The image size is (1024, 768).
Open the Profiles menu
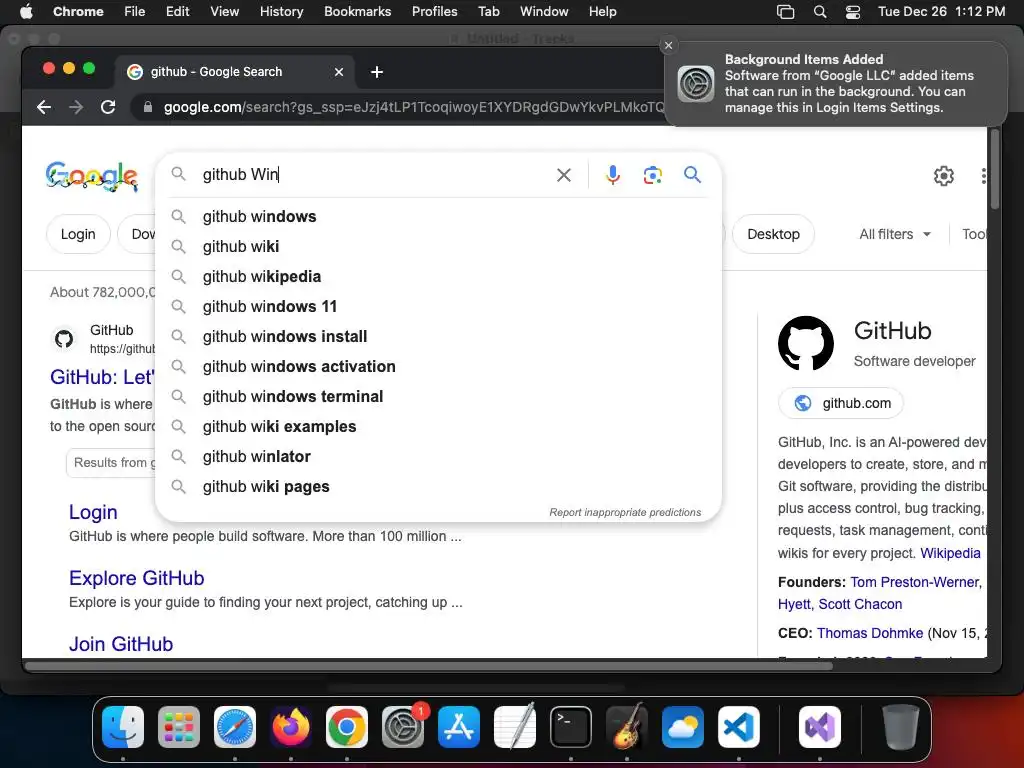click(434, 11)
